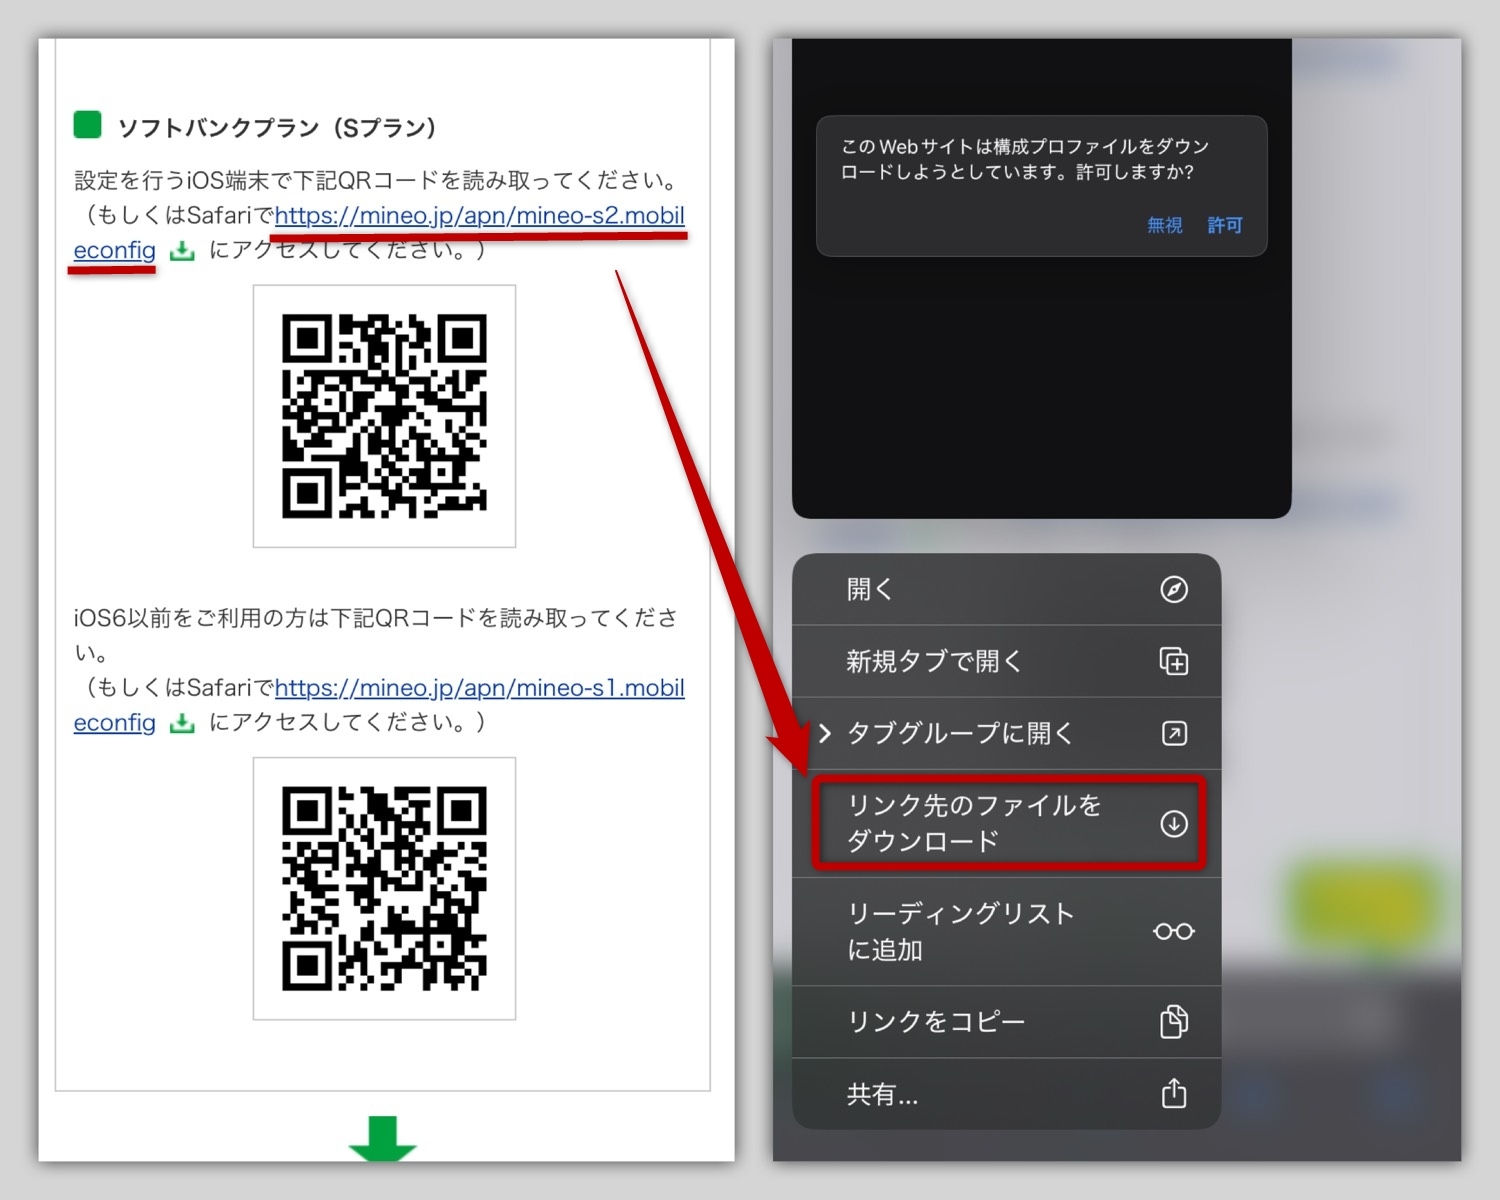Viewport: 1500px width, 1200px height.
Task: Tap the compass icon beside 開く
Action: click(x=1173, y=589)
